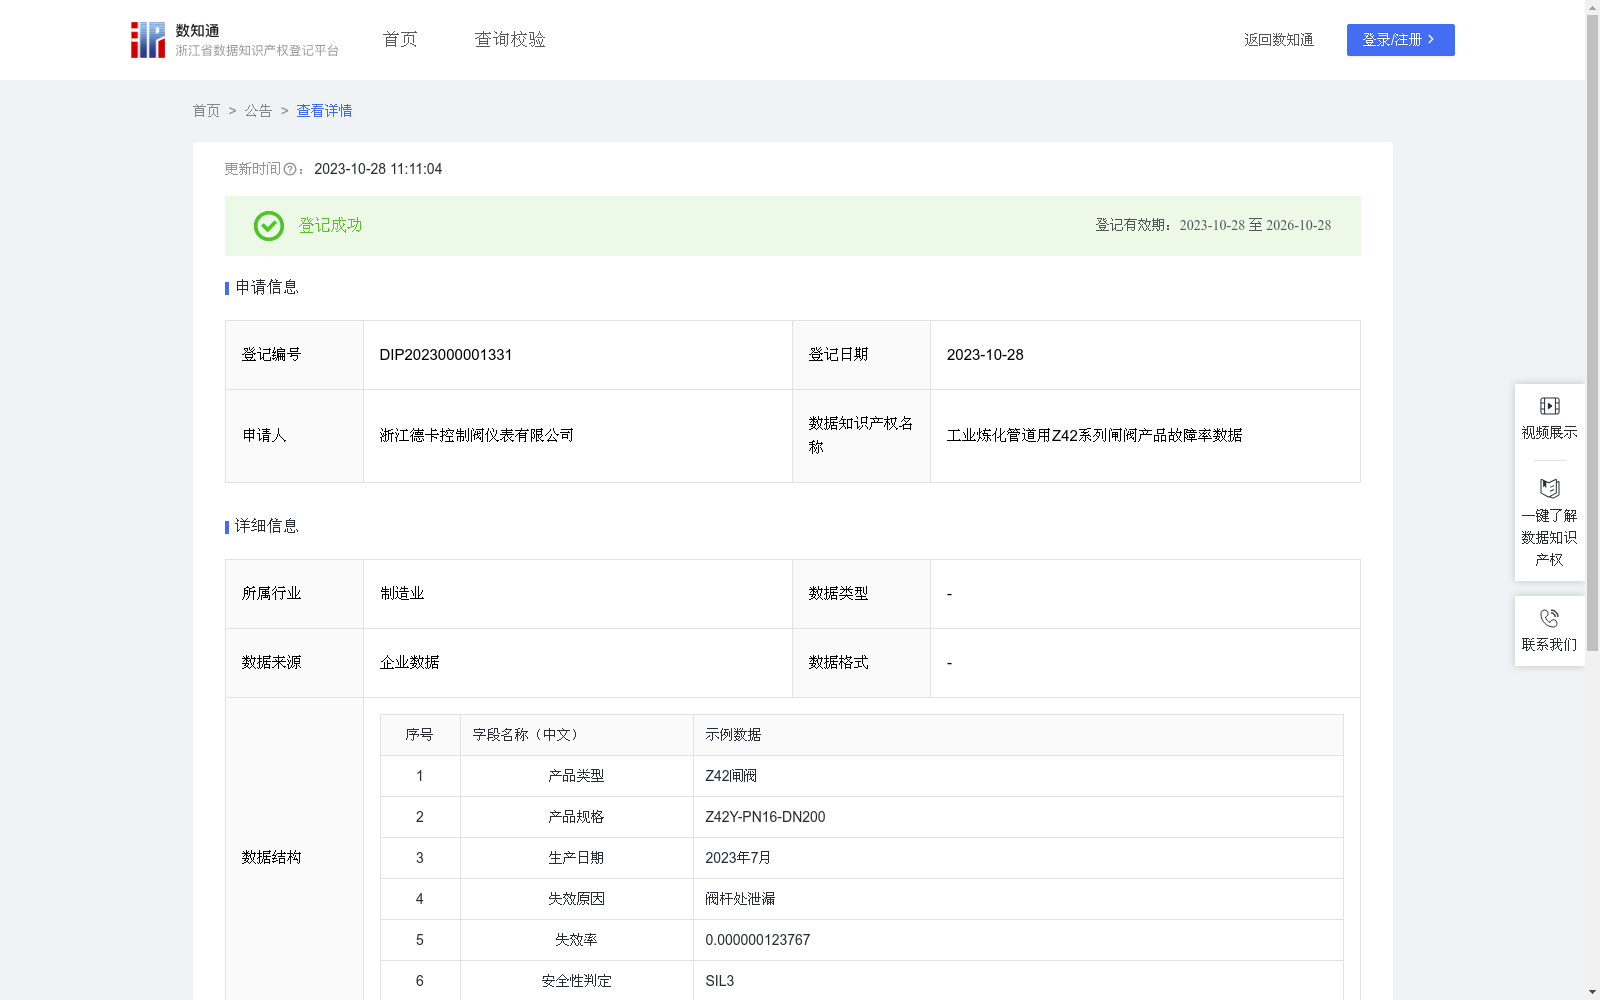1600x1000 pixels.
Task: Open the 视频展示 video icon
Action: click(1549, 406)
